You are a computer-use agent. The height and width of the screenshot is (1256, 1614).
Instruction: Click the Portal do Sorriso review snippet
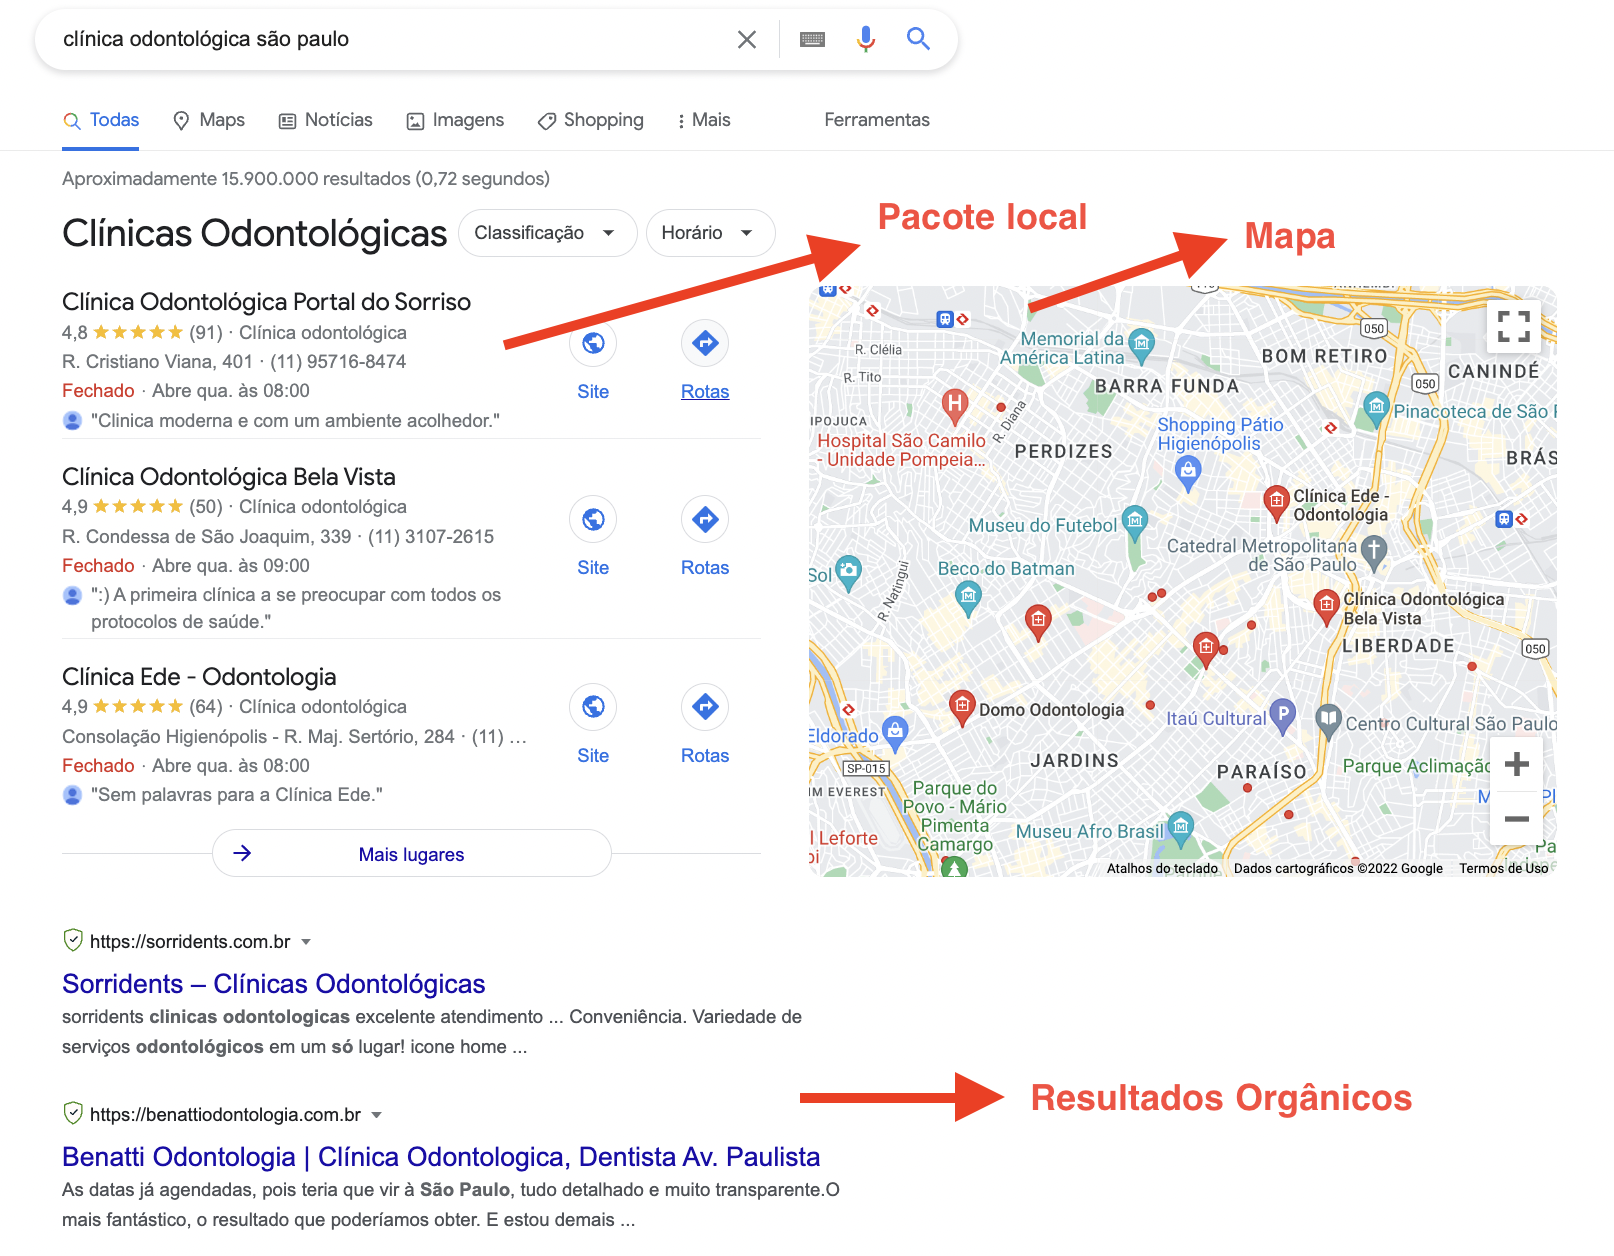pyautogui.click(x=295, y=421)
